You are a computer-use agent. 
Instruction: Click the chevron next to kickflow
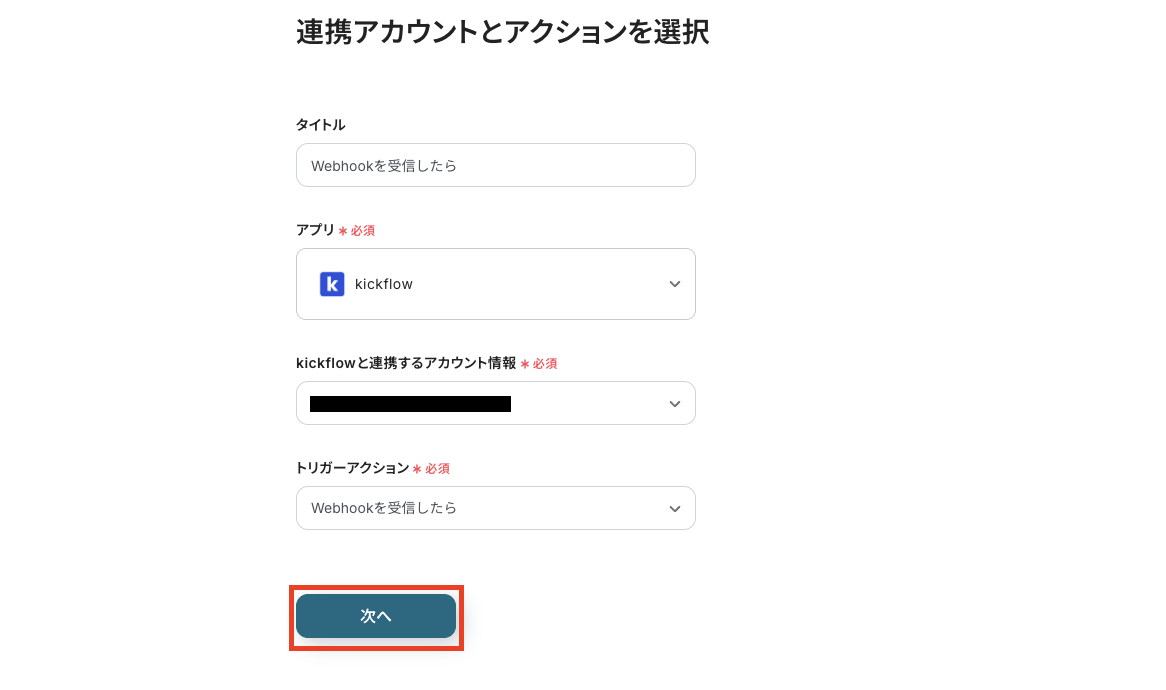(675, 284)
